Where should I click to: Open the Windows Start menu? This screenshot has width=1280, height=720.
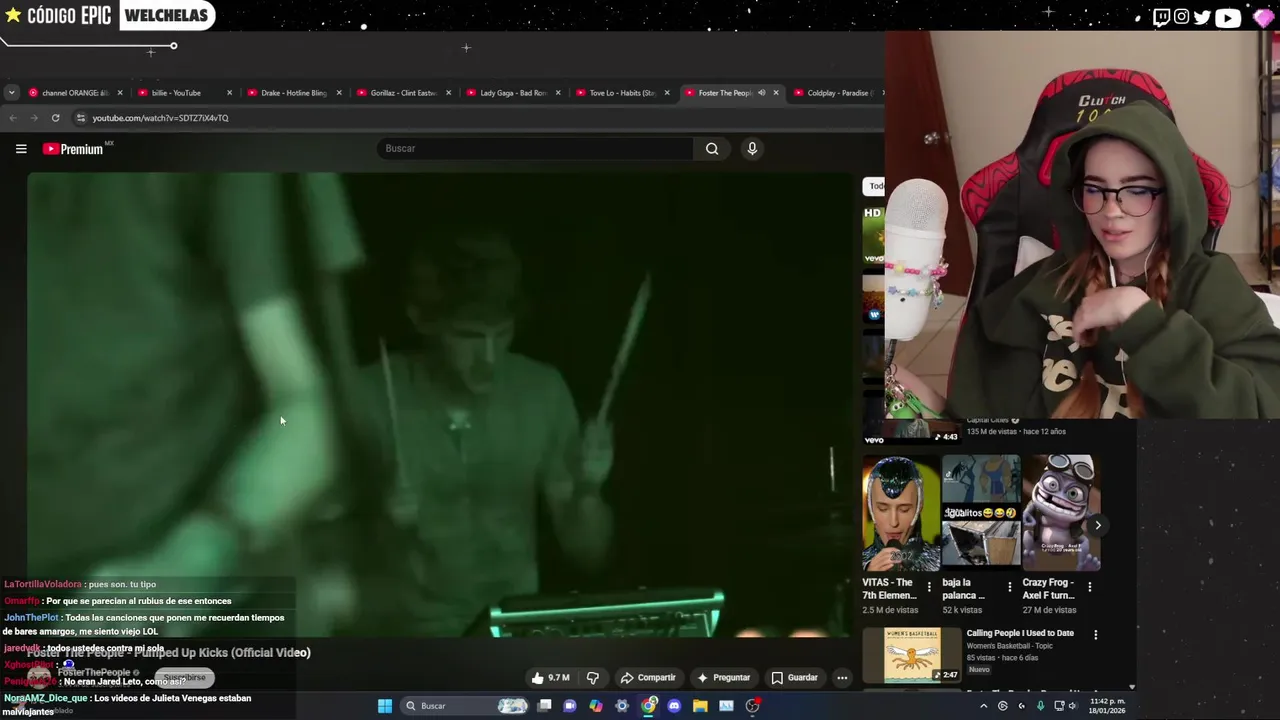click(x=385, y=706)
